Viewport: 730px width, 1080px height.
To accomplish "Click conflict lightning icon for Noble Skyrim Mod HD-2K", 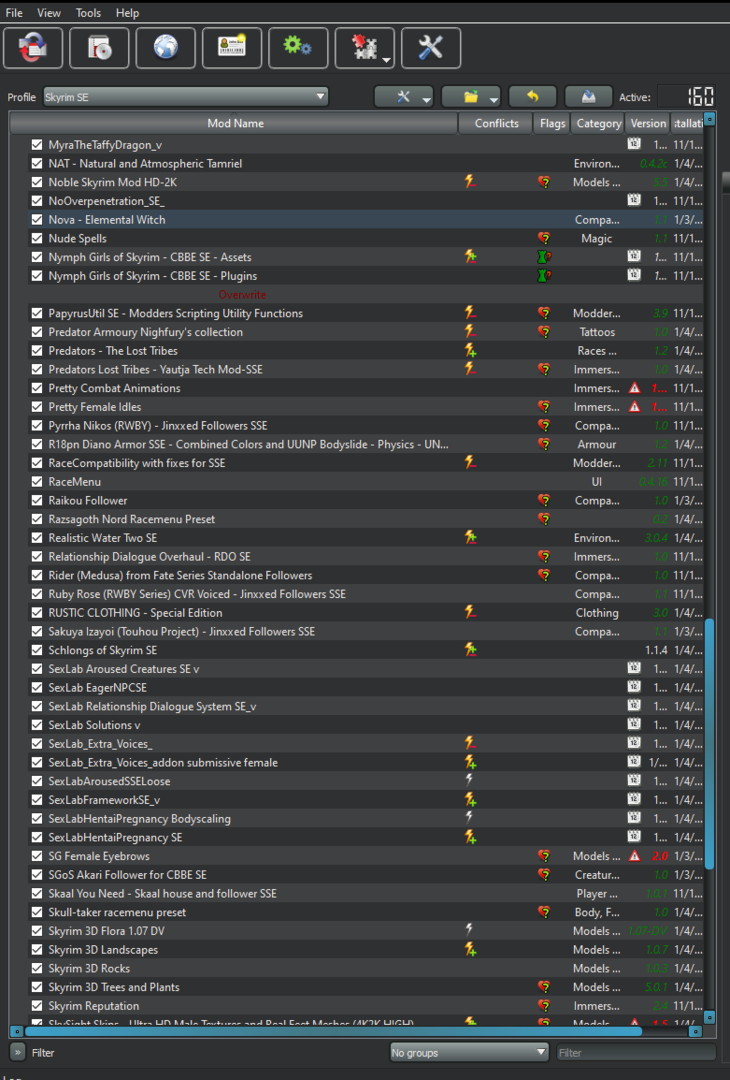I will tap(470, 182).
